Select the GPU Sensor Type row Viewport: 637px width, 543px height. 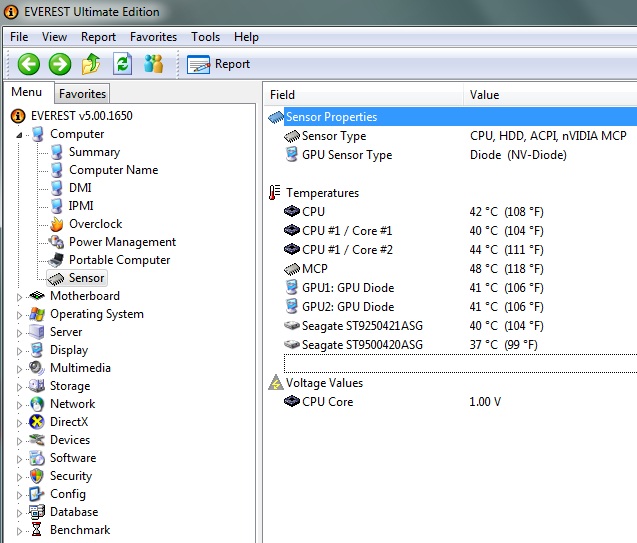click(x=460, y=155)
